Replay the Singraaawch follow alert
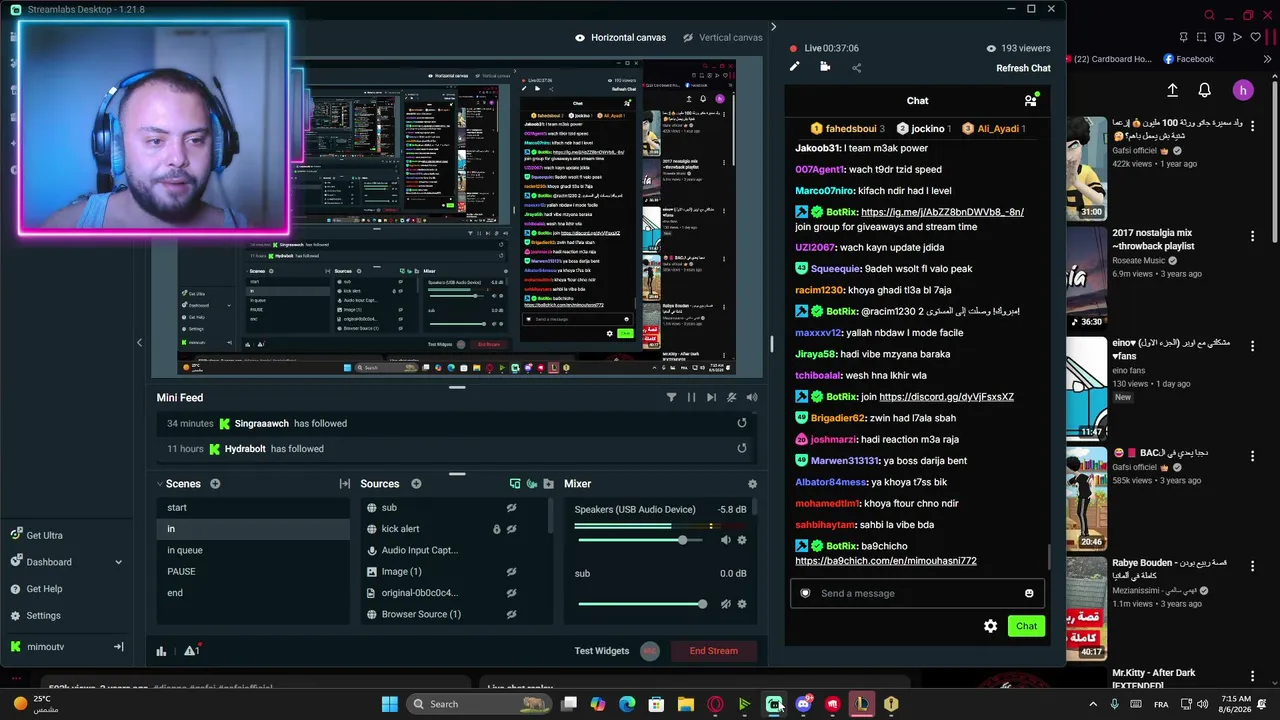This screenshot has width=1280, height=720. pyautogui.click(x=742, y=423)
